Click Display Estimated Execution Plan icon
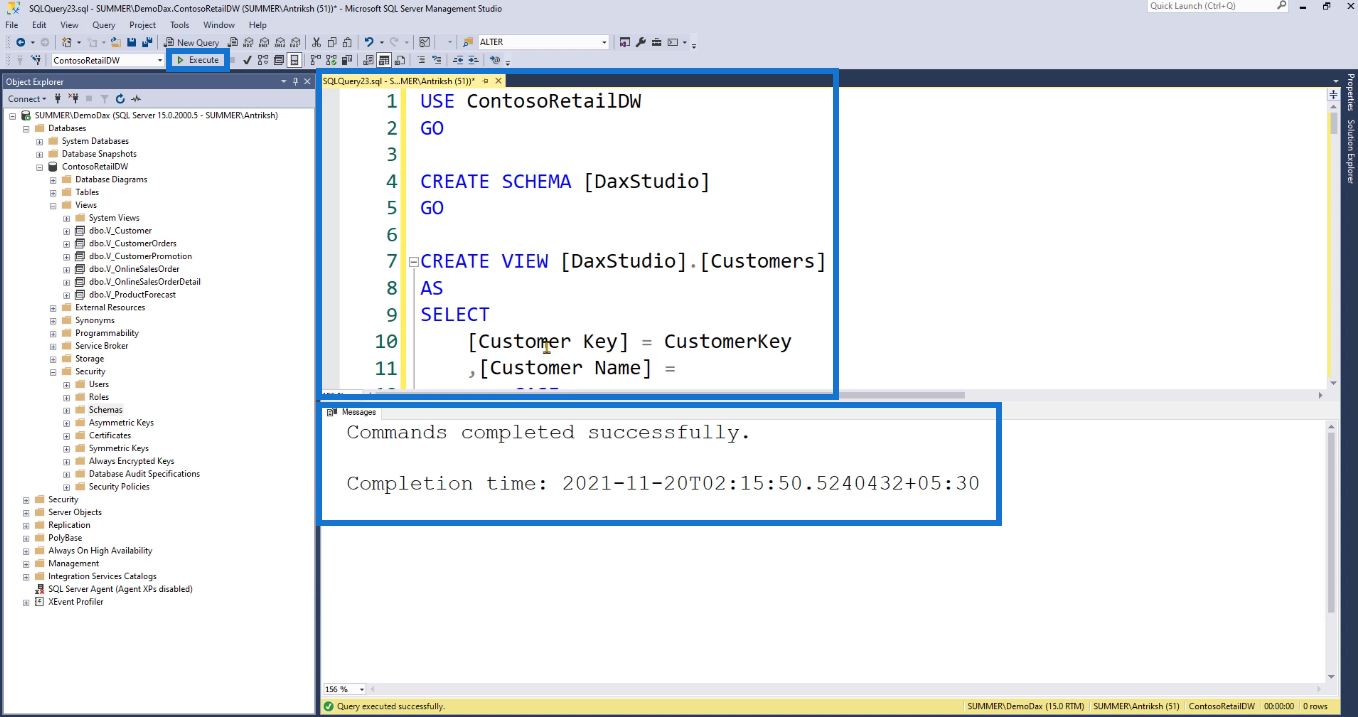 point(263,60)
